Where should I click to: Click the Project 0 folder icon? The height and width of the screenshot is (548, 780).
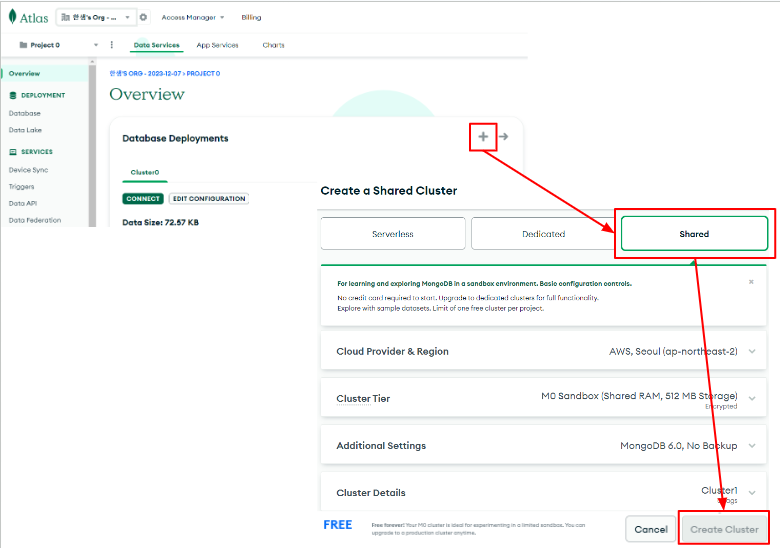pos(23,45)
